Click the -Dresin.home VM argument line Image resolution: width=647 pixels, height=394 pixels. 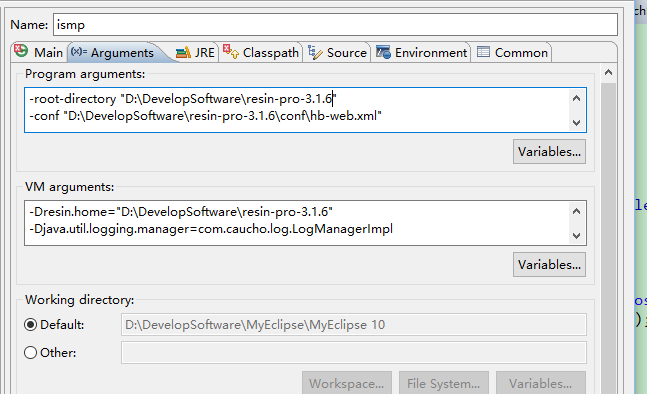(x=181, y=212)
